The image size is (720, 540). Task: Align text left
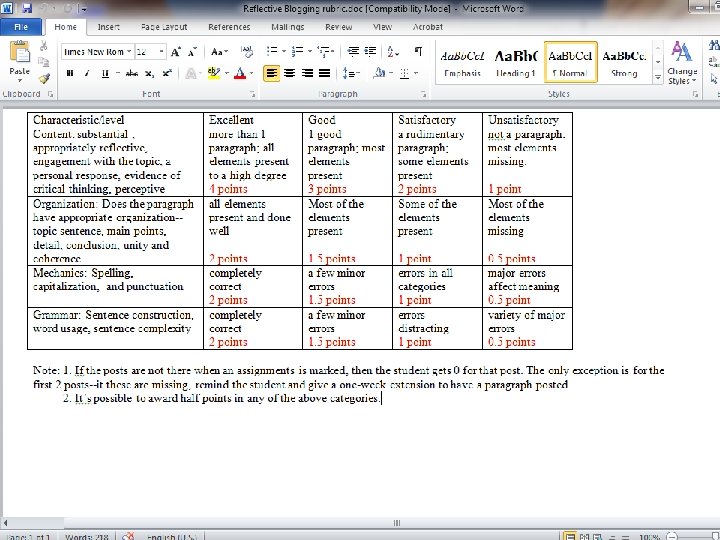(271, 73)
